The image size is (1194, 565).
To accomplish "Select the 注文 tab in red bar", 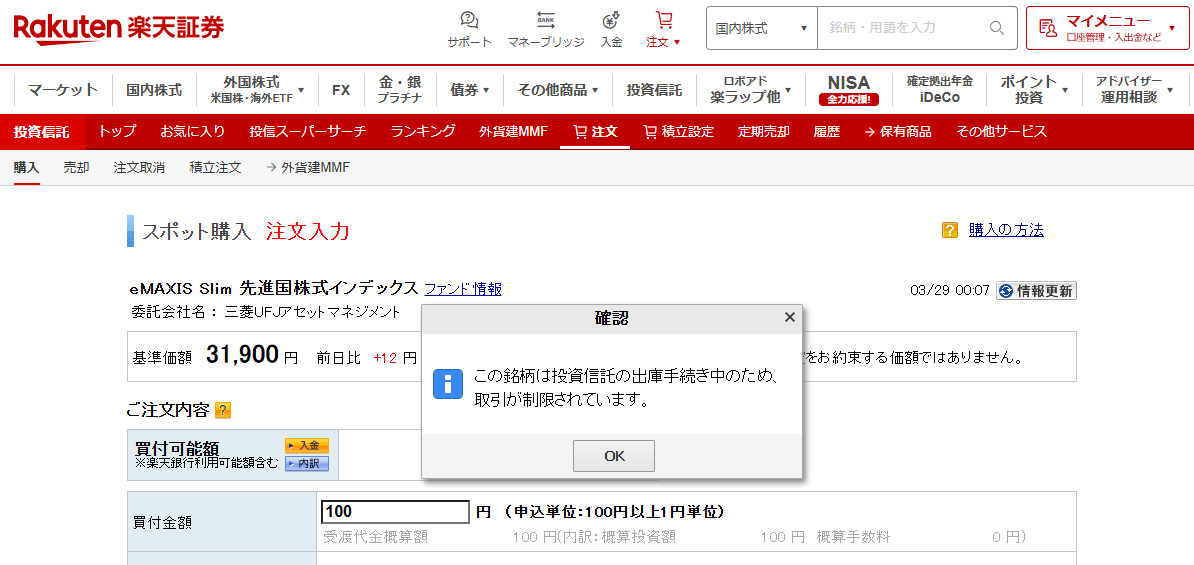I will tap(595, 132).
